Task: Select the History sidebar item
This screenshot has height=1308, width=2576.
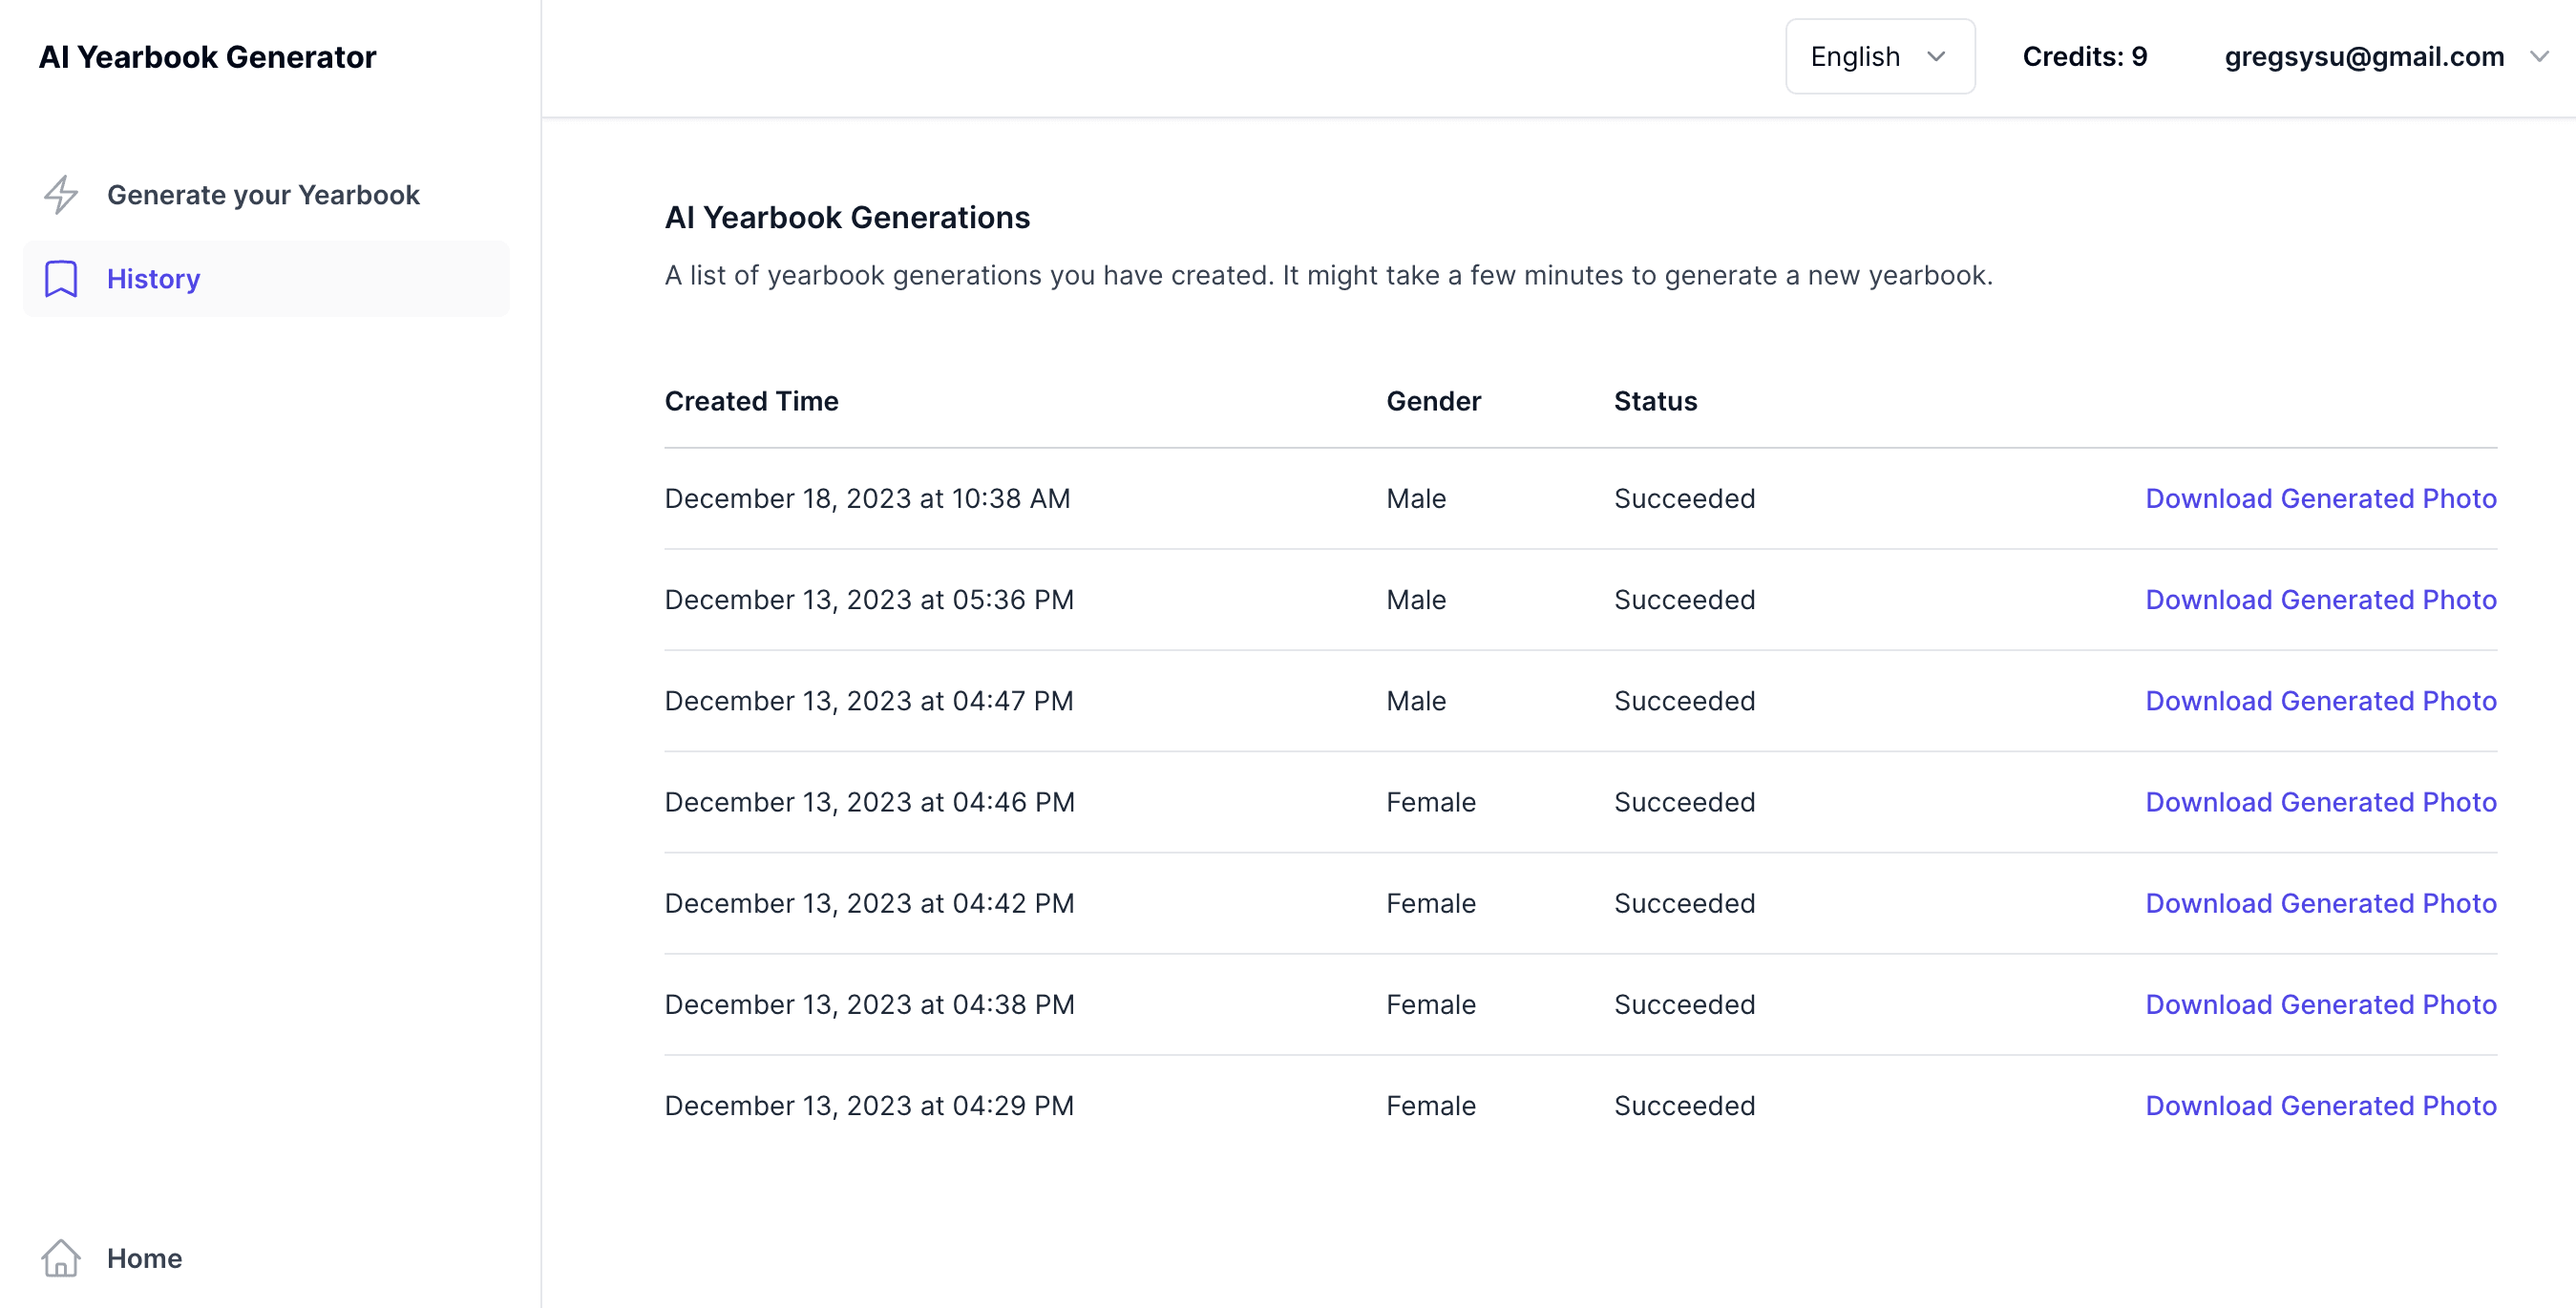Action: click(266, 279)
